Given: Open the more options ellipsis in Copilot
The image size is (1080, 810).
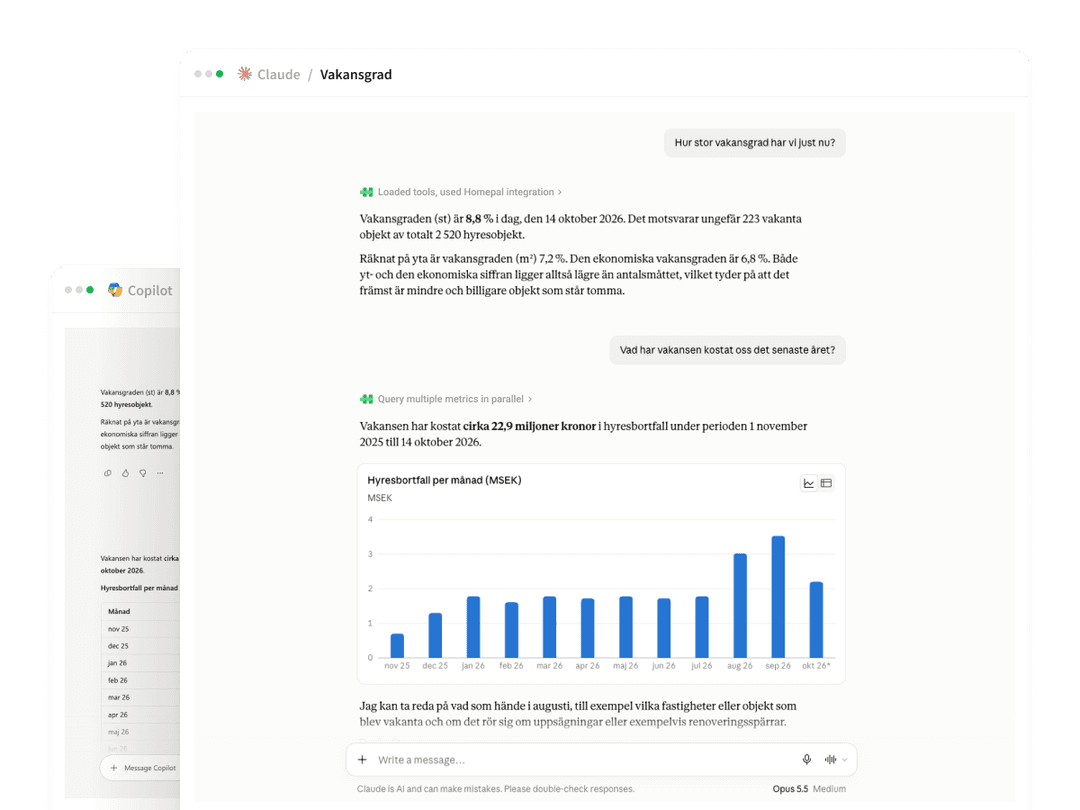Looking at the screenshot, I should [x=160, y=473].
